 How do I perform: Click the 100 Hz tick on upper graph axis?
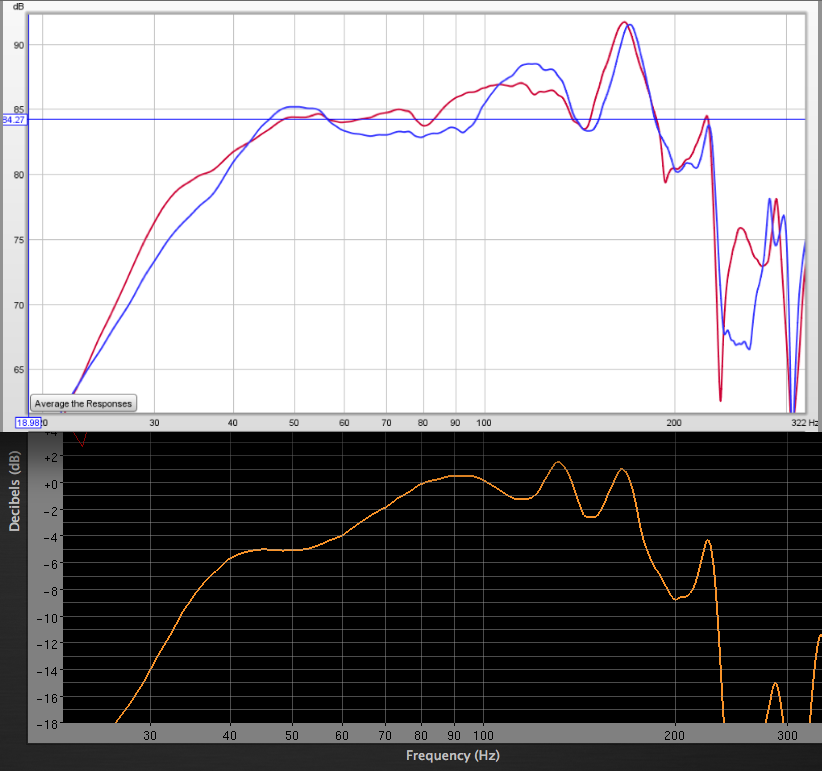(x=483, y=422)
